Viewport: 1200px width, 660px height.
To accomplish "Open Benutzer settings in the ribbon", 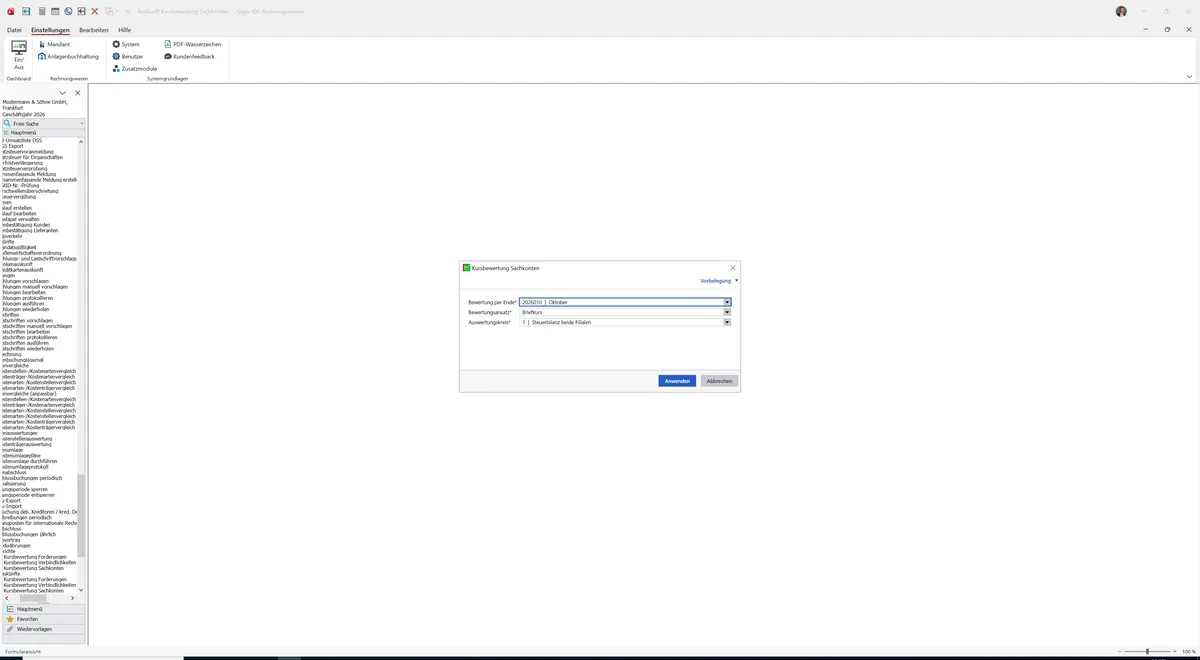I will click(x=128, y=57).
